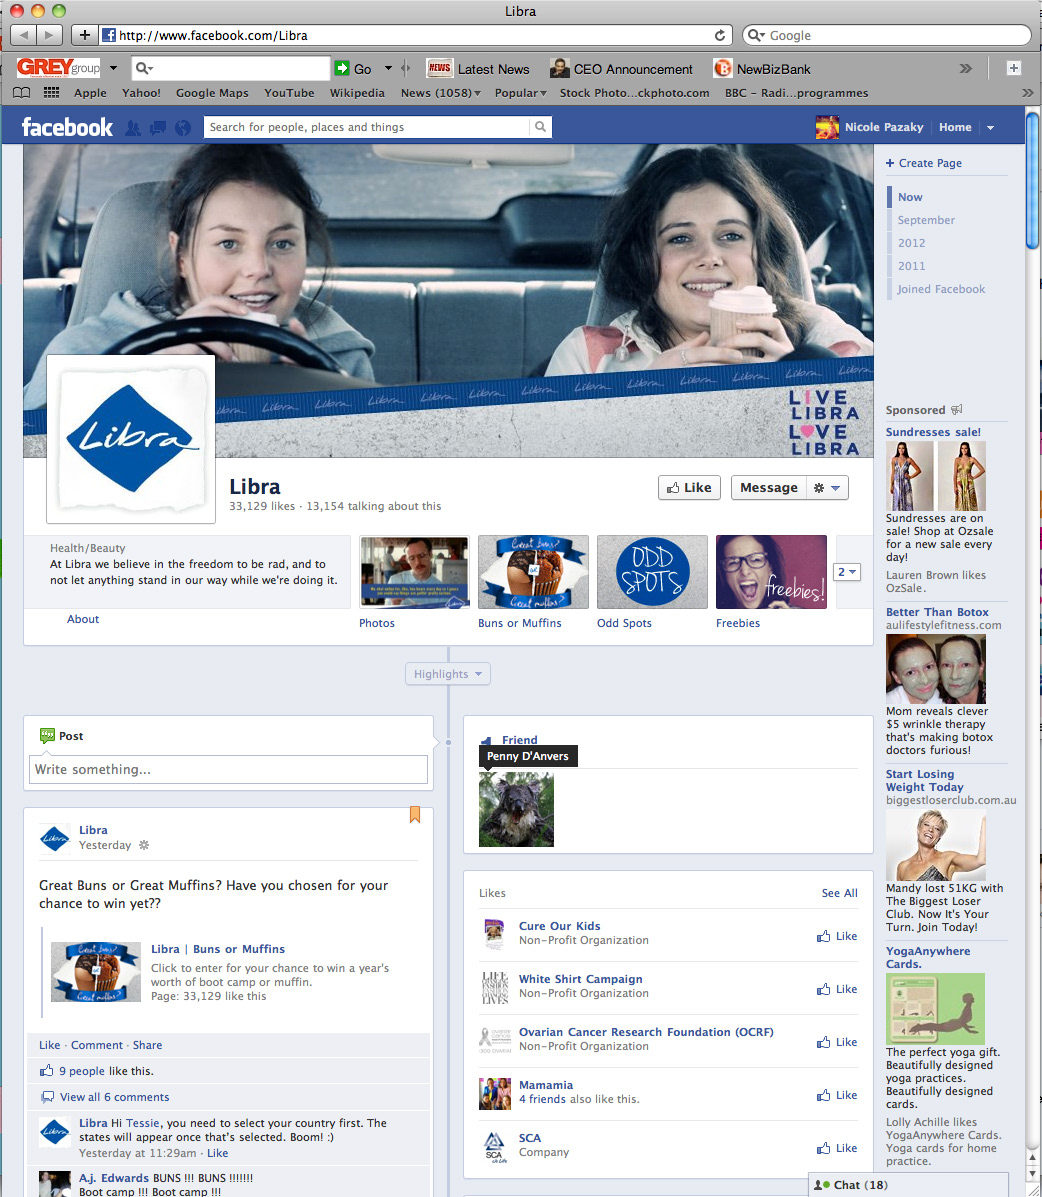
Task: Open Nicole Pazaky profile avatar
Action: (x=827, y=127)
